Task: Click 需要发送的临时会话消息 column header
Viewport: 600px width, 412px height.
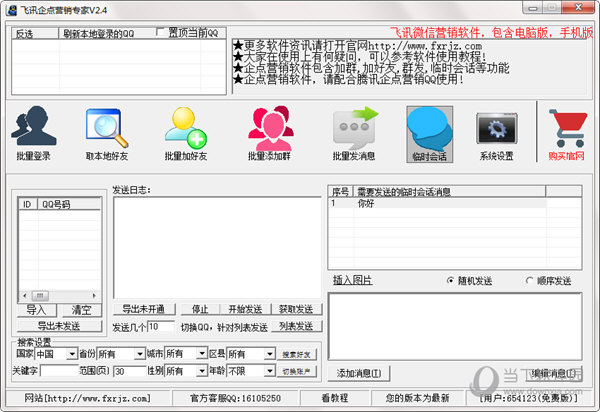Action: pos(449,192)
